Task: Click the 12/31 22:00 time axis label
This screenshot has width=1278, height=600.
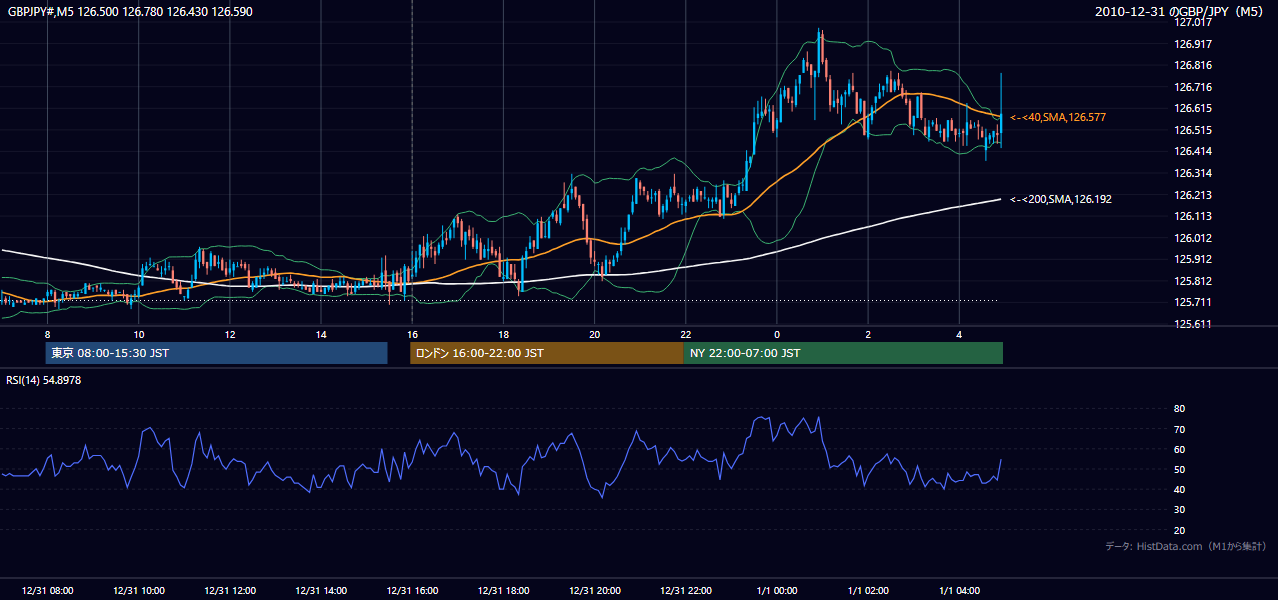Action: pos(685,590)
